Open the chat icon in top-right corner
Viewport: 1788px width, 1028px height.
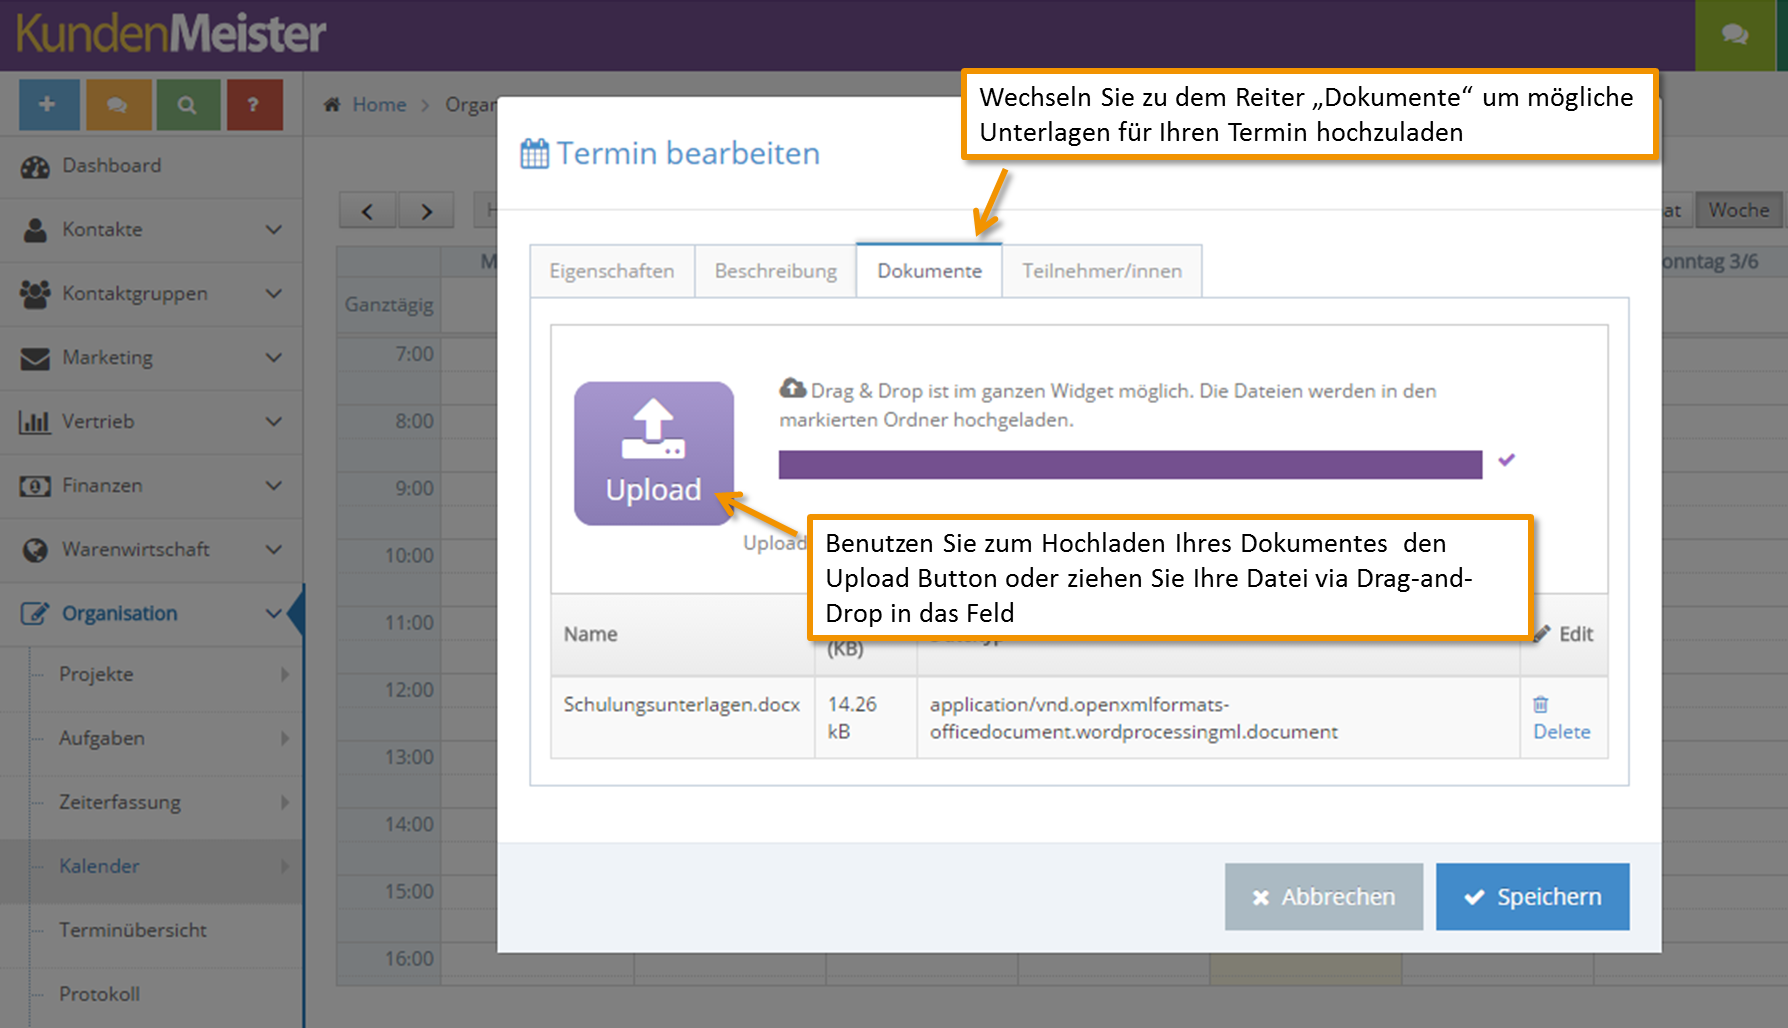point(1735,35)
